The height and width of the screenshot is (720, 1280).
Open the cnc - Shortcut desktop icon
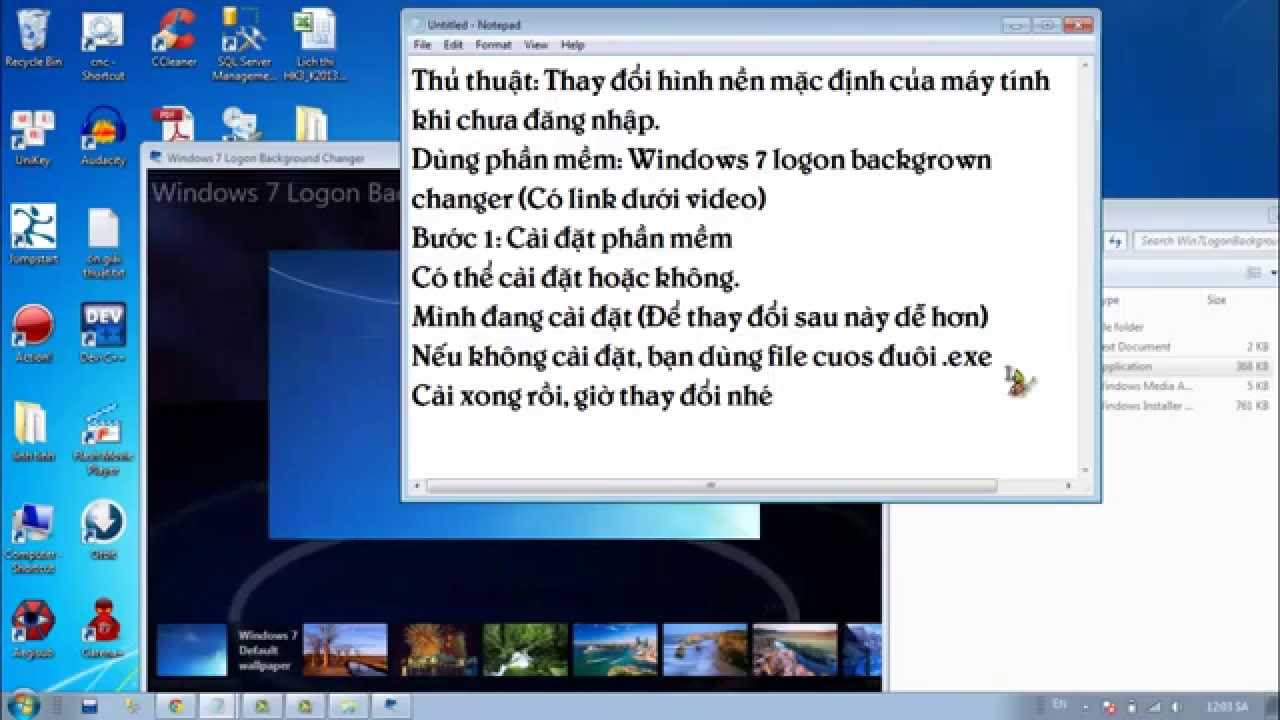pos(102,45)
